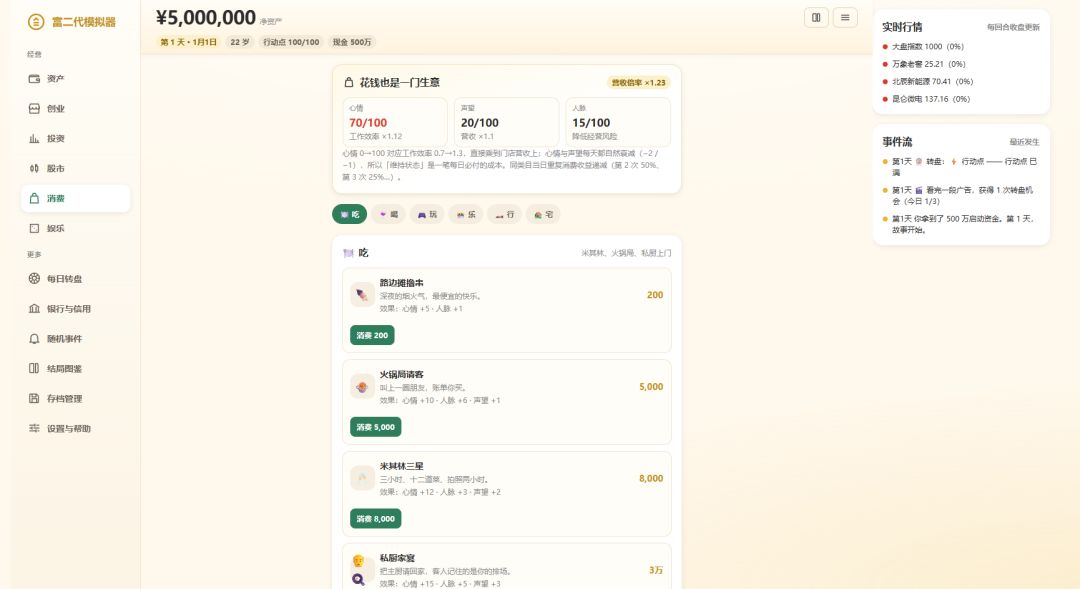Open 每日转盘 wheel icon in sidebar
Viewport: 1080px width, 589px height.
(x=34, y=278)
